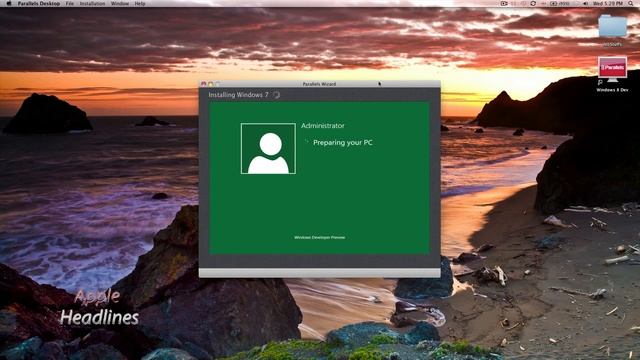Image resolution: width=640 pixels, height=360 pixels.
Task: Click the Administrator user avatar picture
Action: tap(268, 149)
